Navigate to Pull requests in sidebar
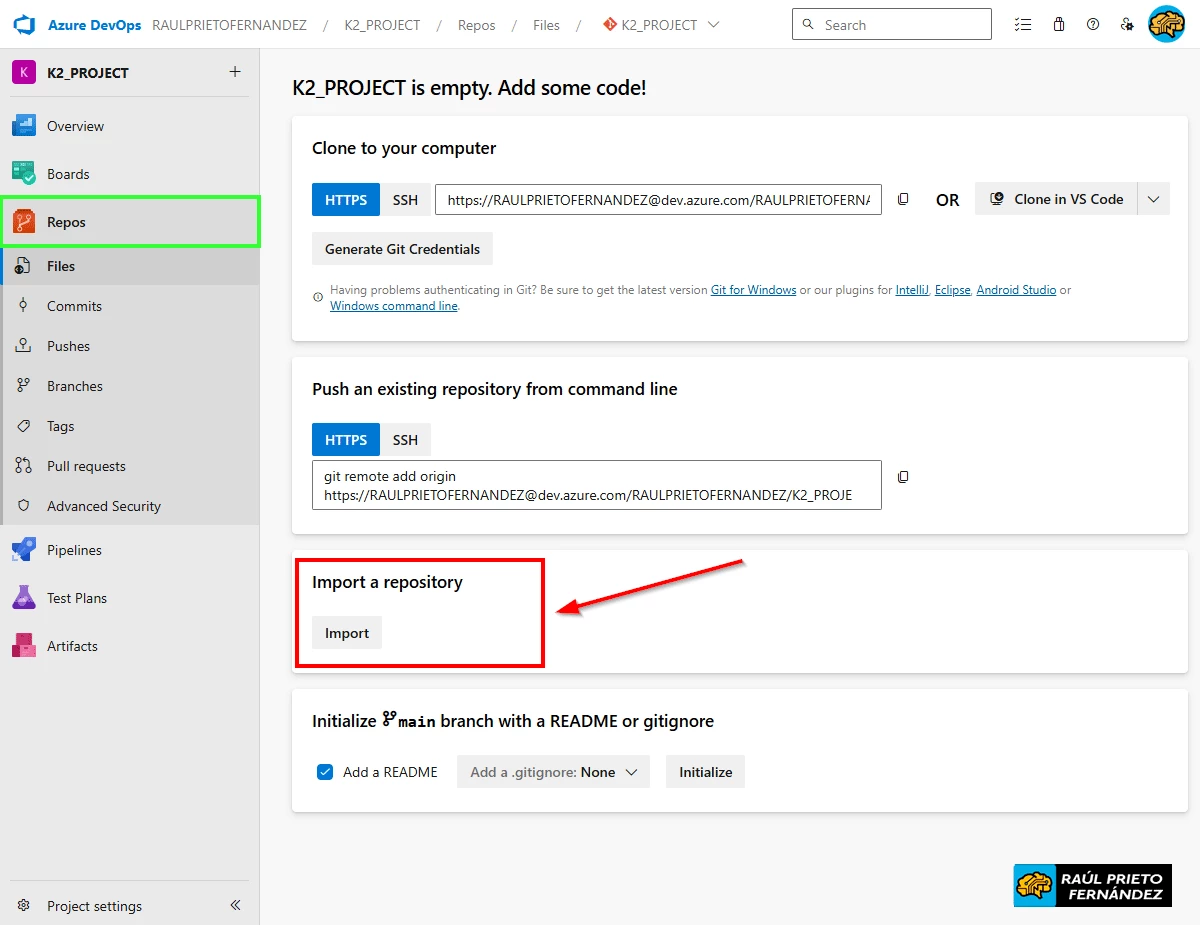The height and width of the screenshot is (925, 1200). [x=86, y=465]
